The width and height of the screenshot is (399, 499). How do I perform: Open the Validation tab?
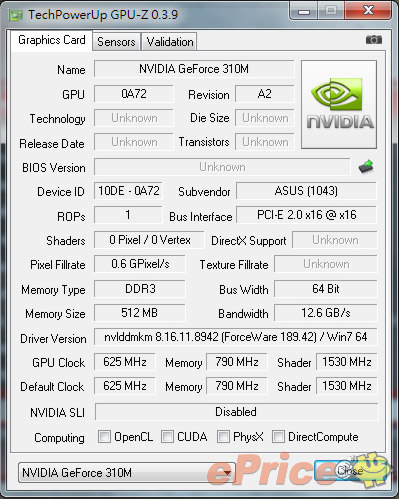(x=170, y=42)
